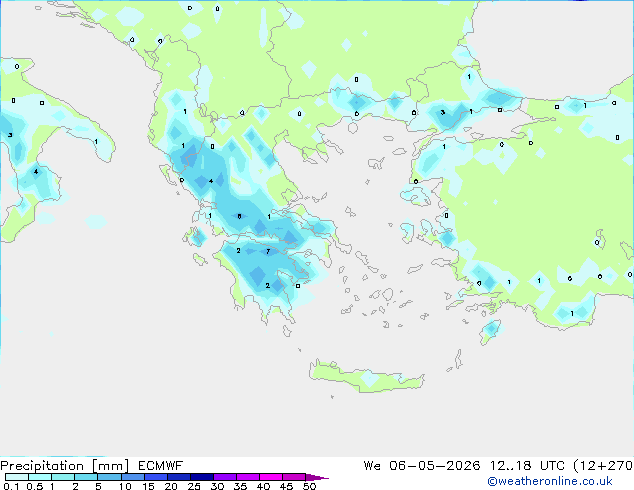Image resolution: width=634 pixels, height=490 pixels.
Task: Pick the legend swatch between 35 and 40
Action: click(x=248, y=477)
